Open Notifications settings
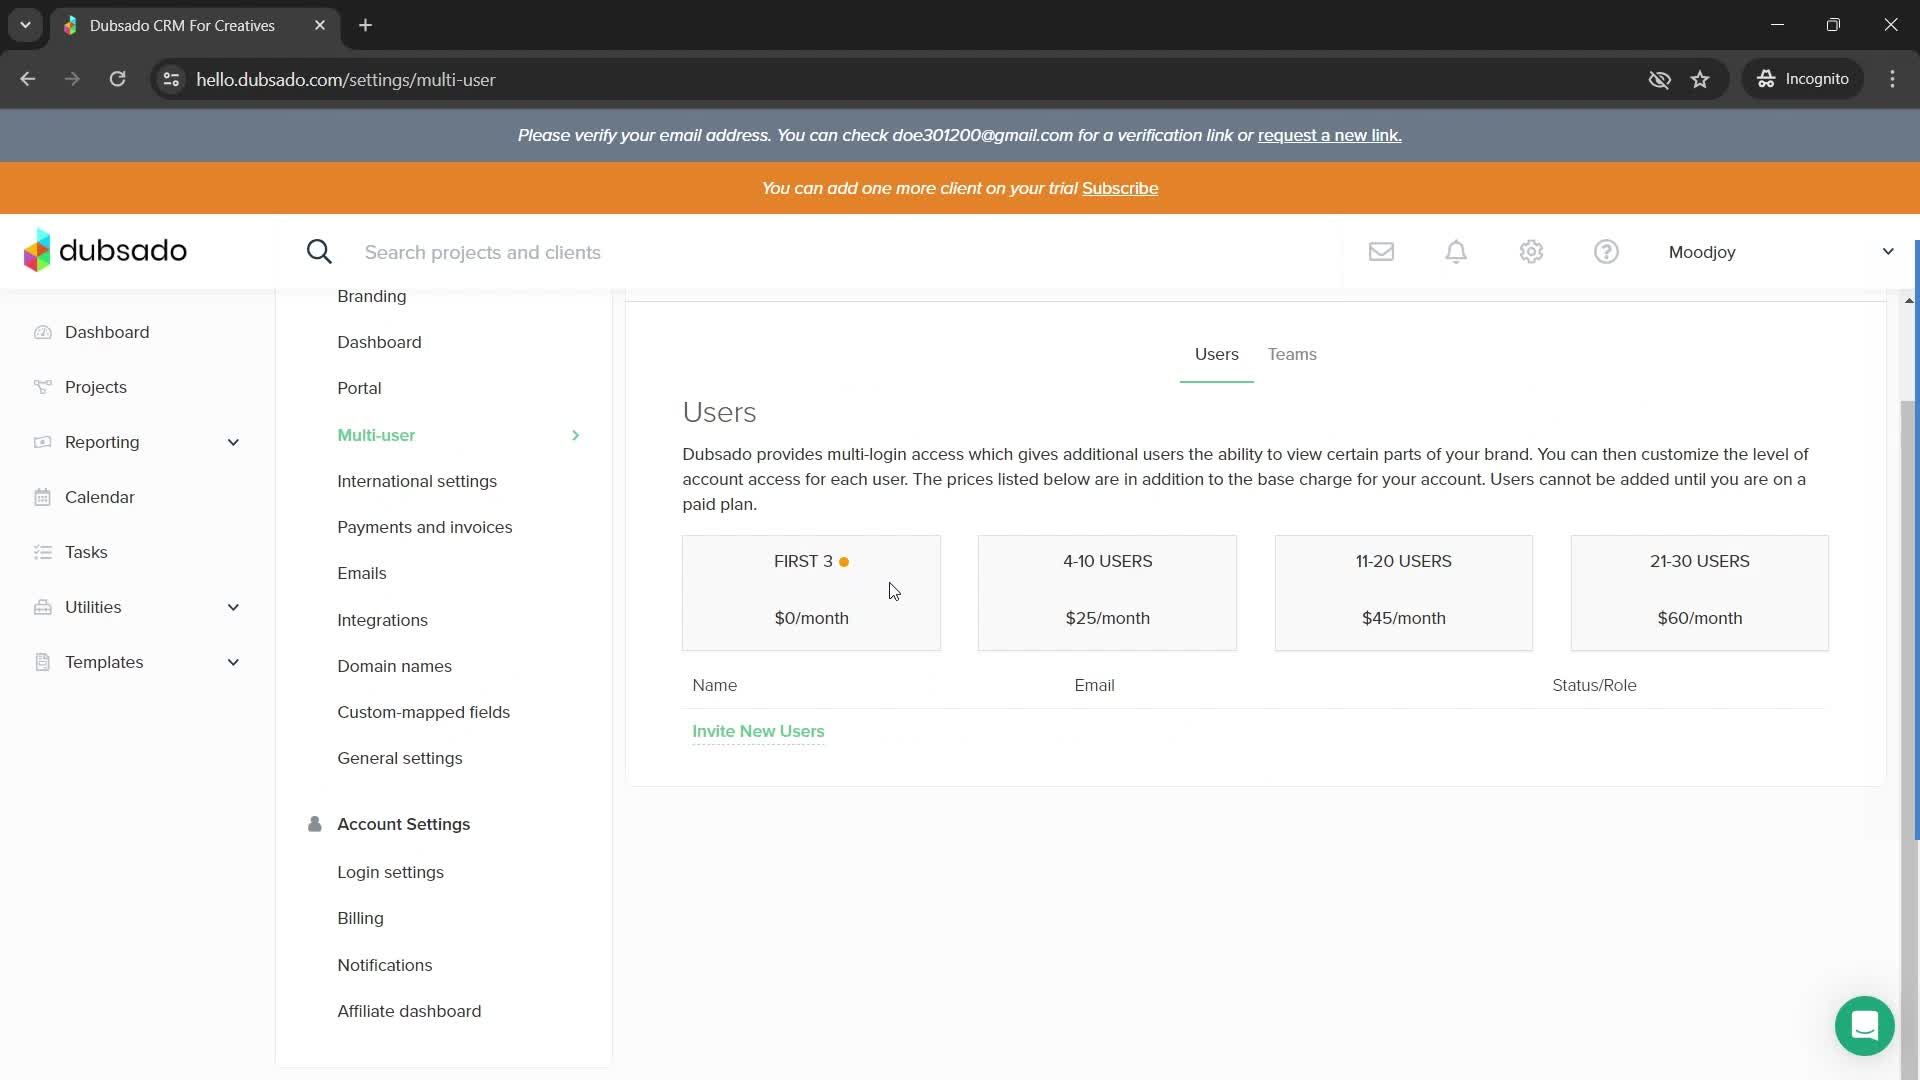The height and width of the screenshot is (1080, 1920). point(385,965)
